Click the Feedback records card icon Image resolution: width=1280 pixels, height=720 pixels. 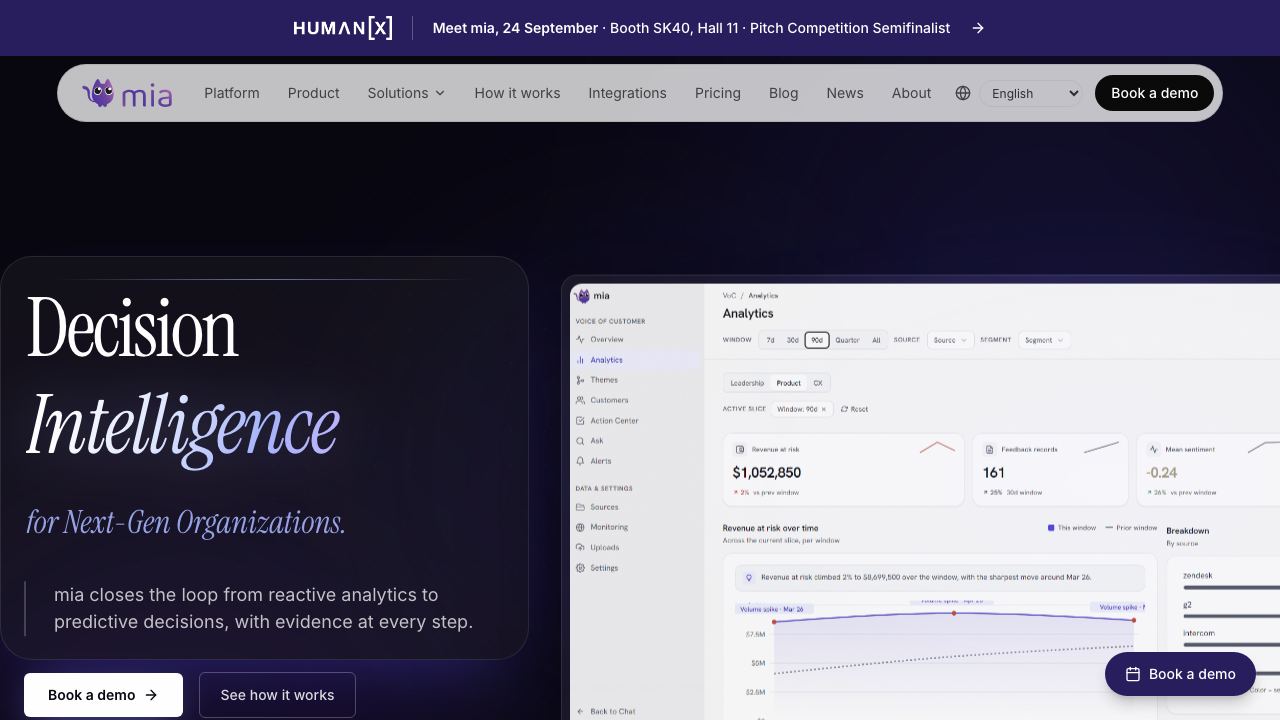[x=989, y=450]
